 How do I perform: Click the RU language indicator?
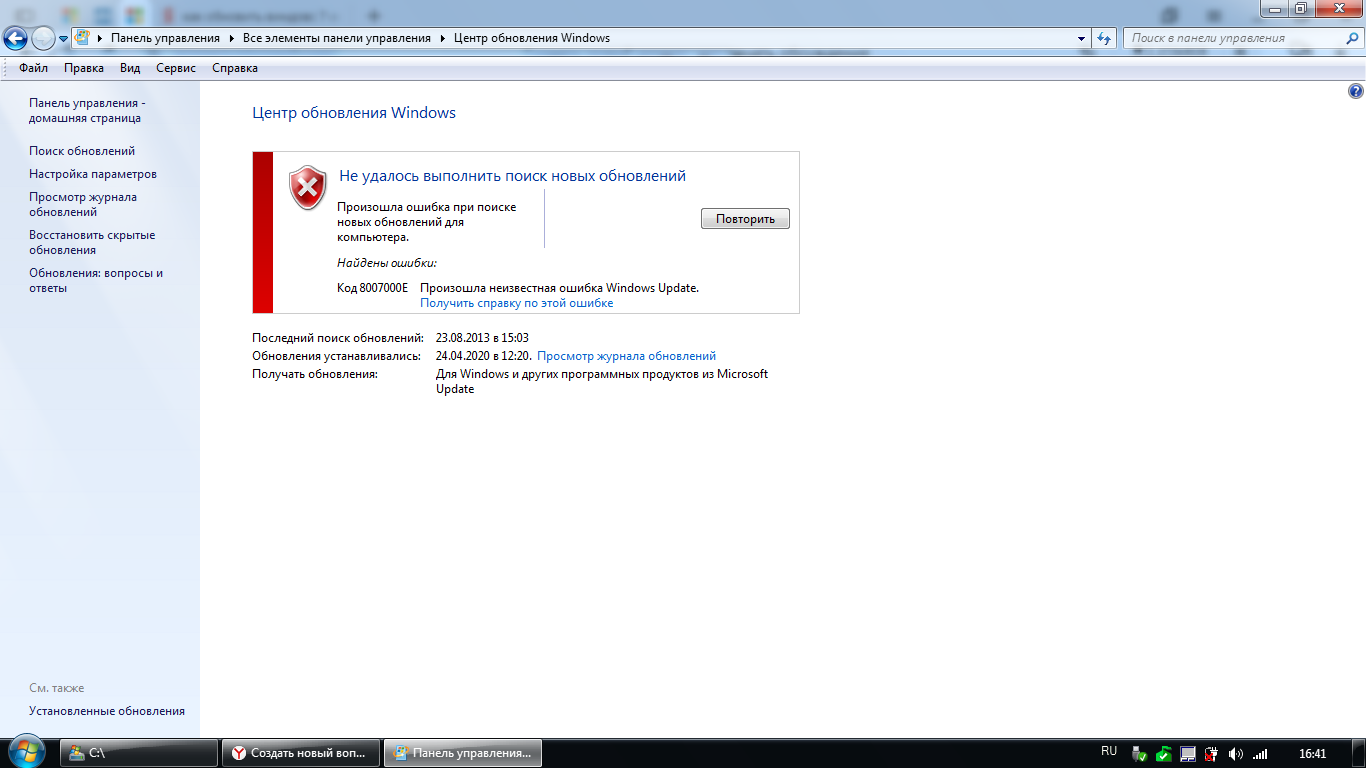click(x=1108, y=751)
